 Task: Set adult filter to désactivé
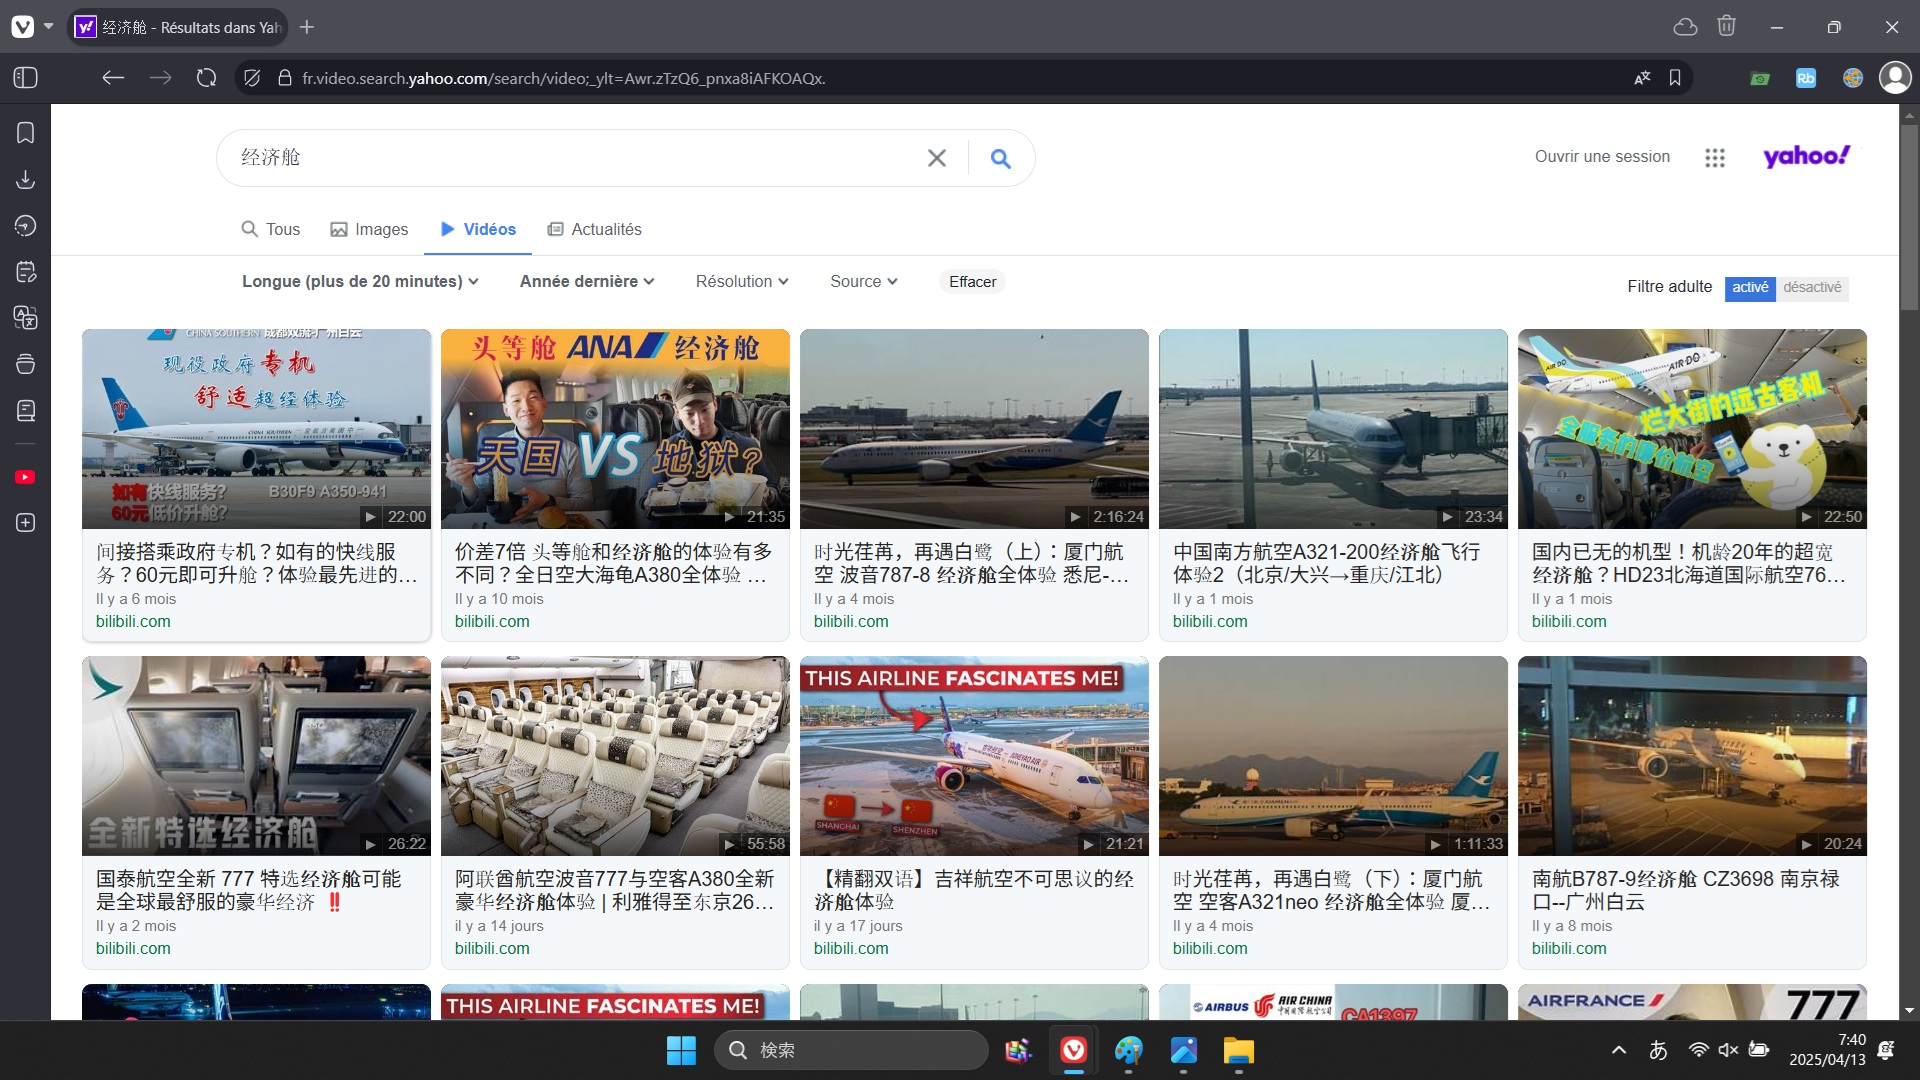(1812, 288)
